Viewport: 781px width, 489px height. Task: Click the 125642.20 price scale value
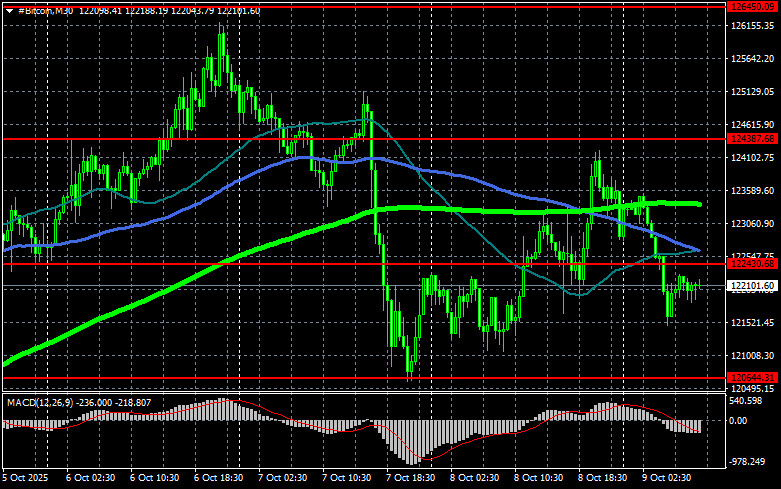752,59
